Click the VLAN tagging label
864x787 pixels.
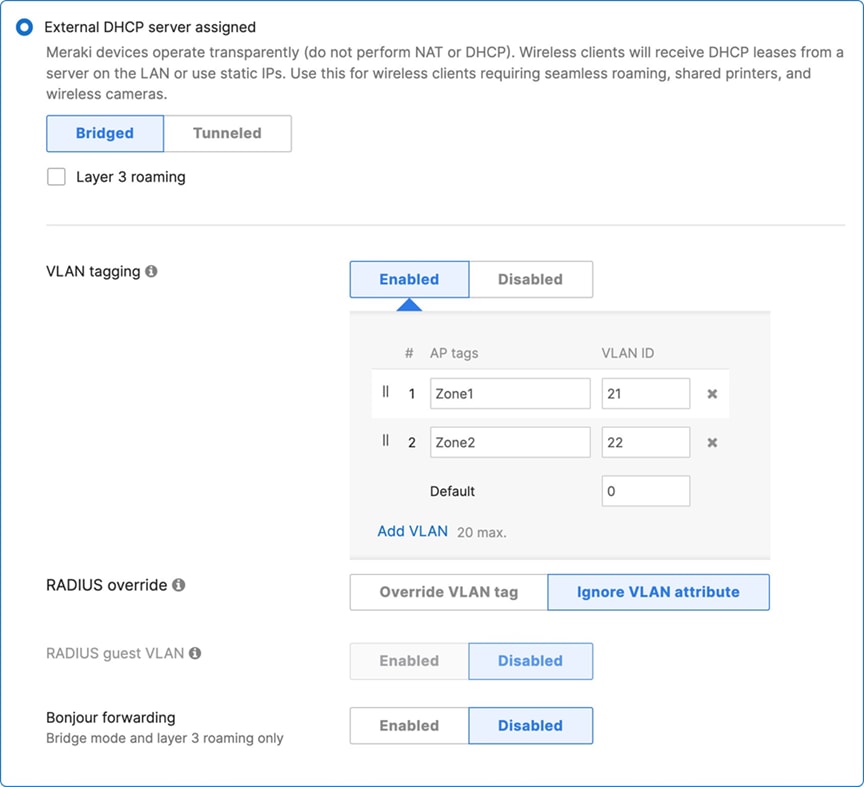click(x=93, y=271)
